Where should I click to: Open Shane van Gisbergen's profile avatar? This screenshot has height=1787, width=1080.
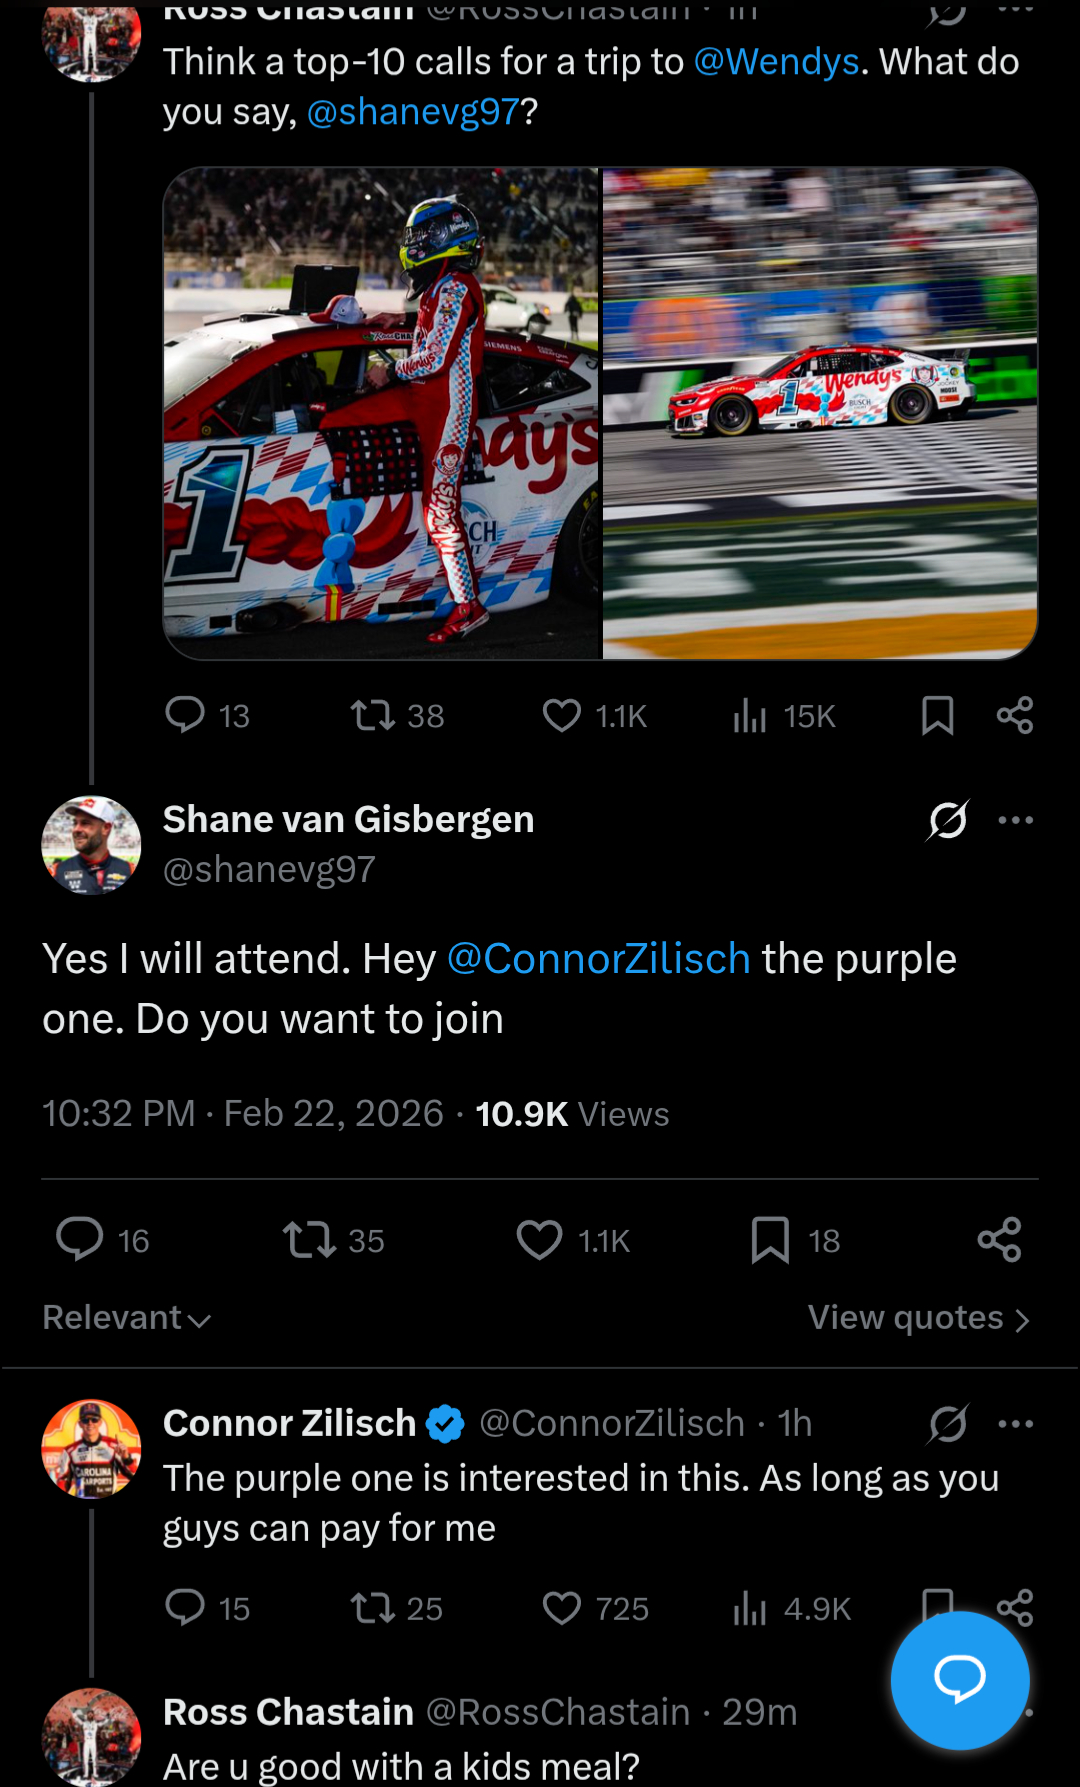91,845
